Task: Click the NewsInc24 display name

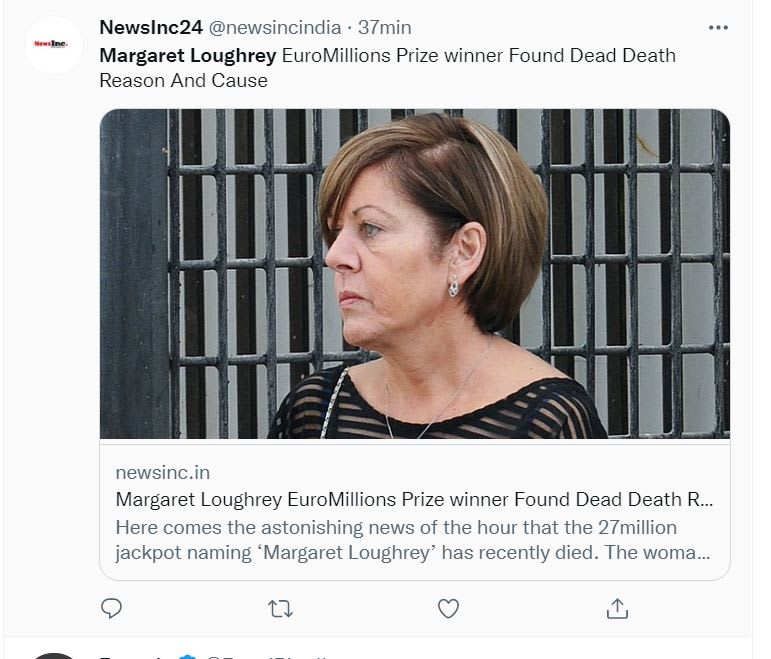Action: click(x=150, y=27)
